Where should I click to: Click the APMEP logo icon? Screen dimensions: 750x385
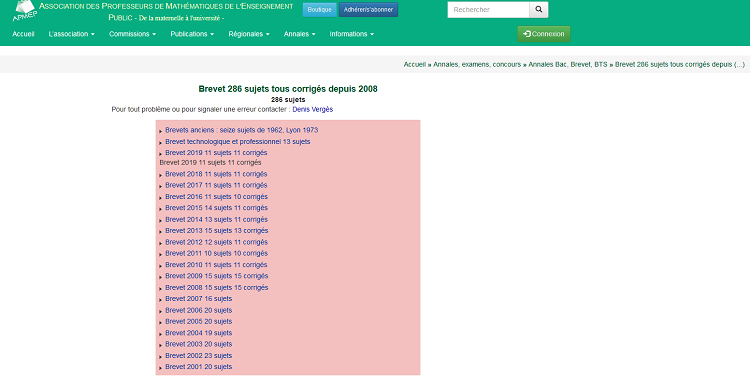24,11
